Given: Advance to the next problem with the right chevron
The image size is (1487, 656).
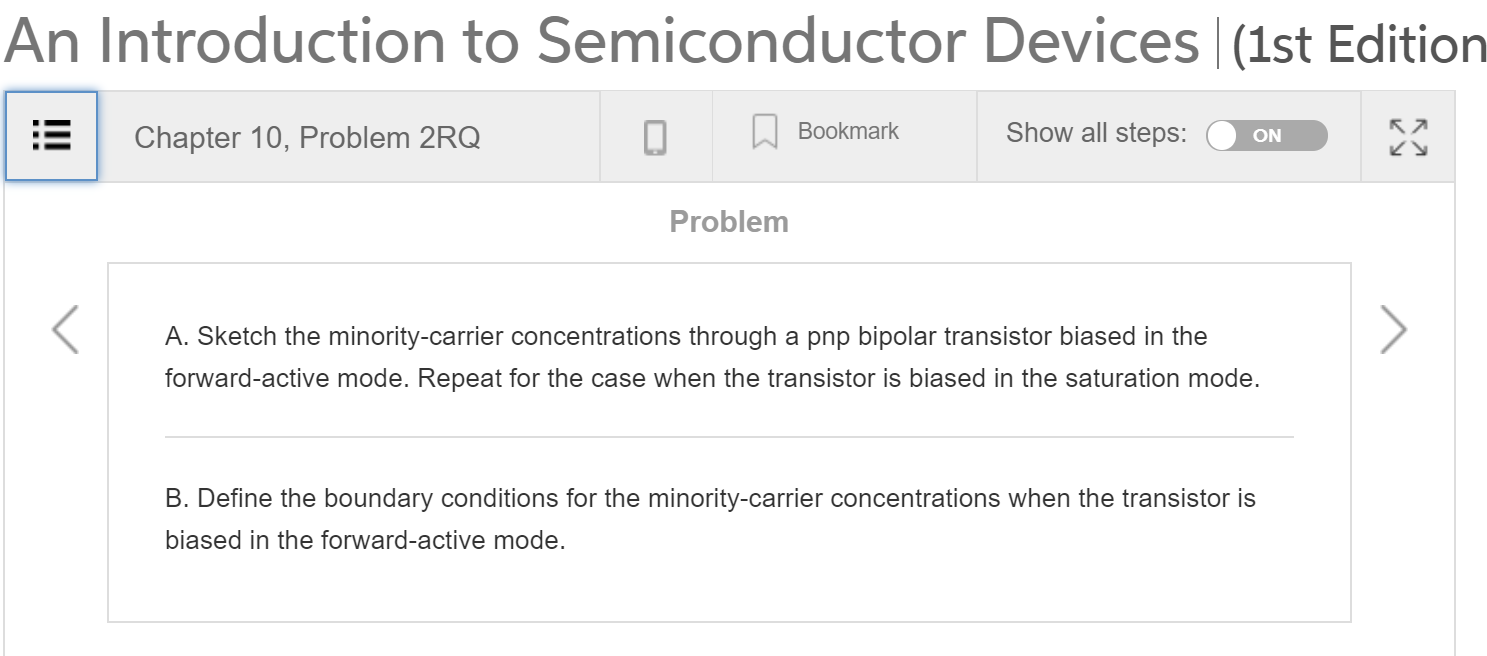Looking at the screenshot, I should 1393,328.
